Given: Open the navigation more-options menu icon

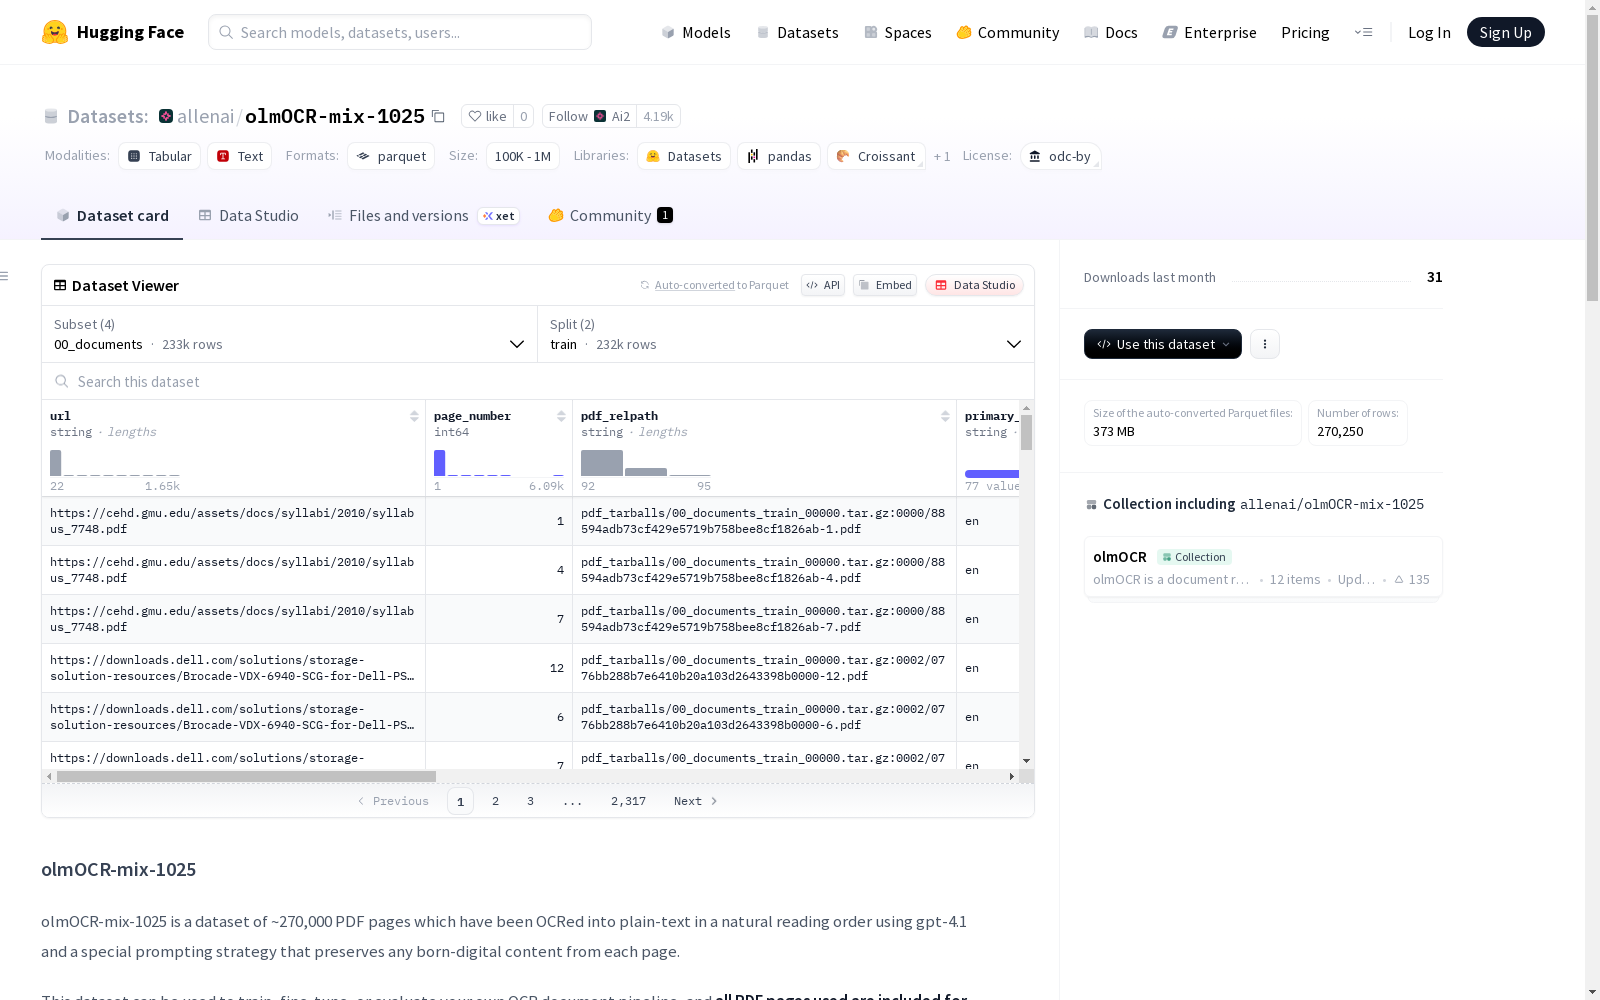Looking at the screenshot, I should point(1363,32).
